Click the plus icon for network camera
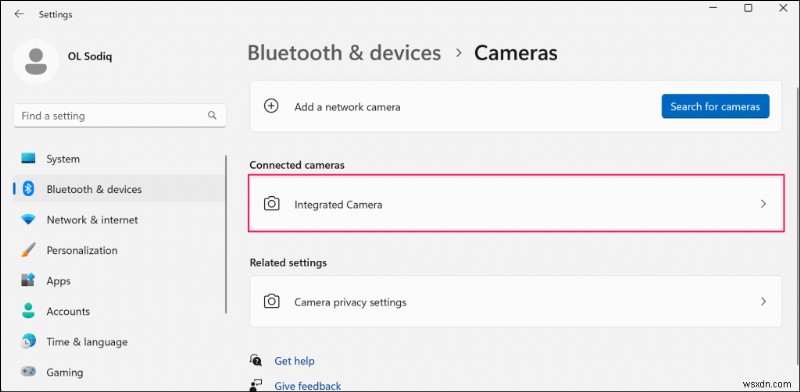The height and width of the screenshot is (392, 800). click(271, 106)
